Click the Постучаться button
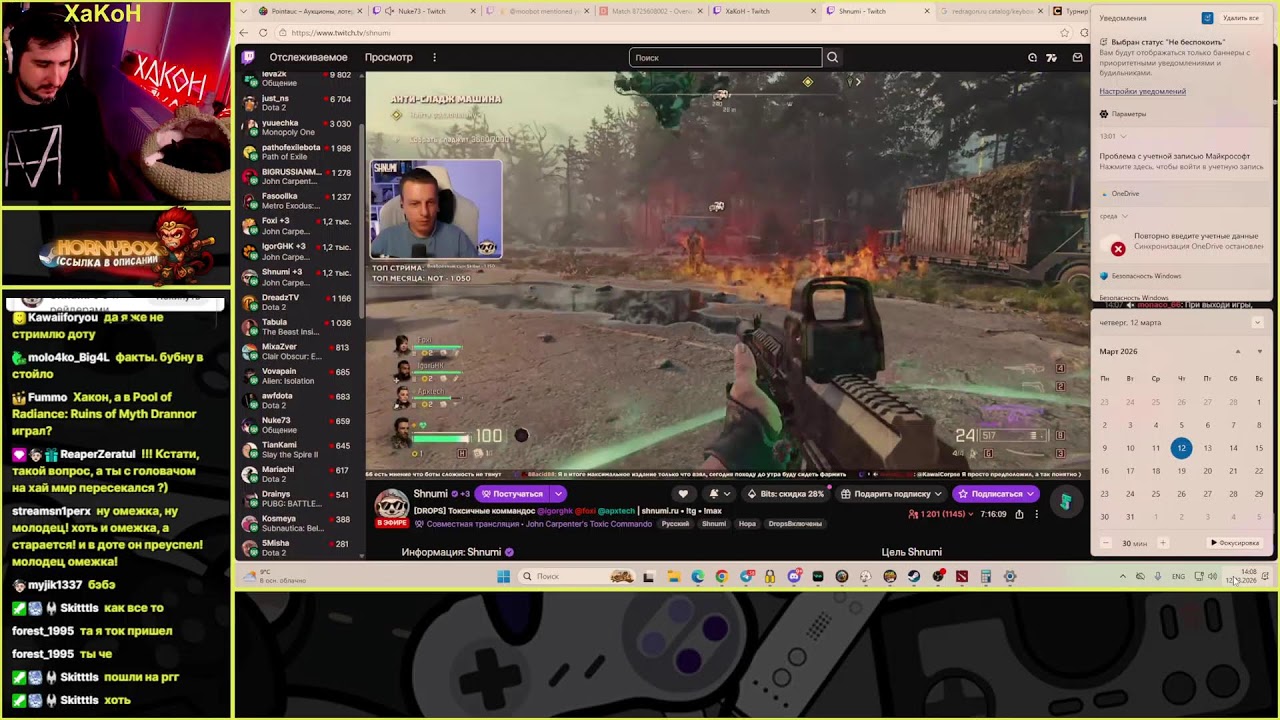The image size is (1280, 720). click(513, 494)
